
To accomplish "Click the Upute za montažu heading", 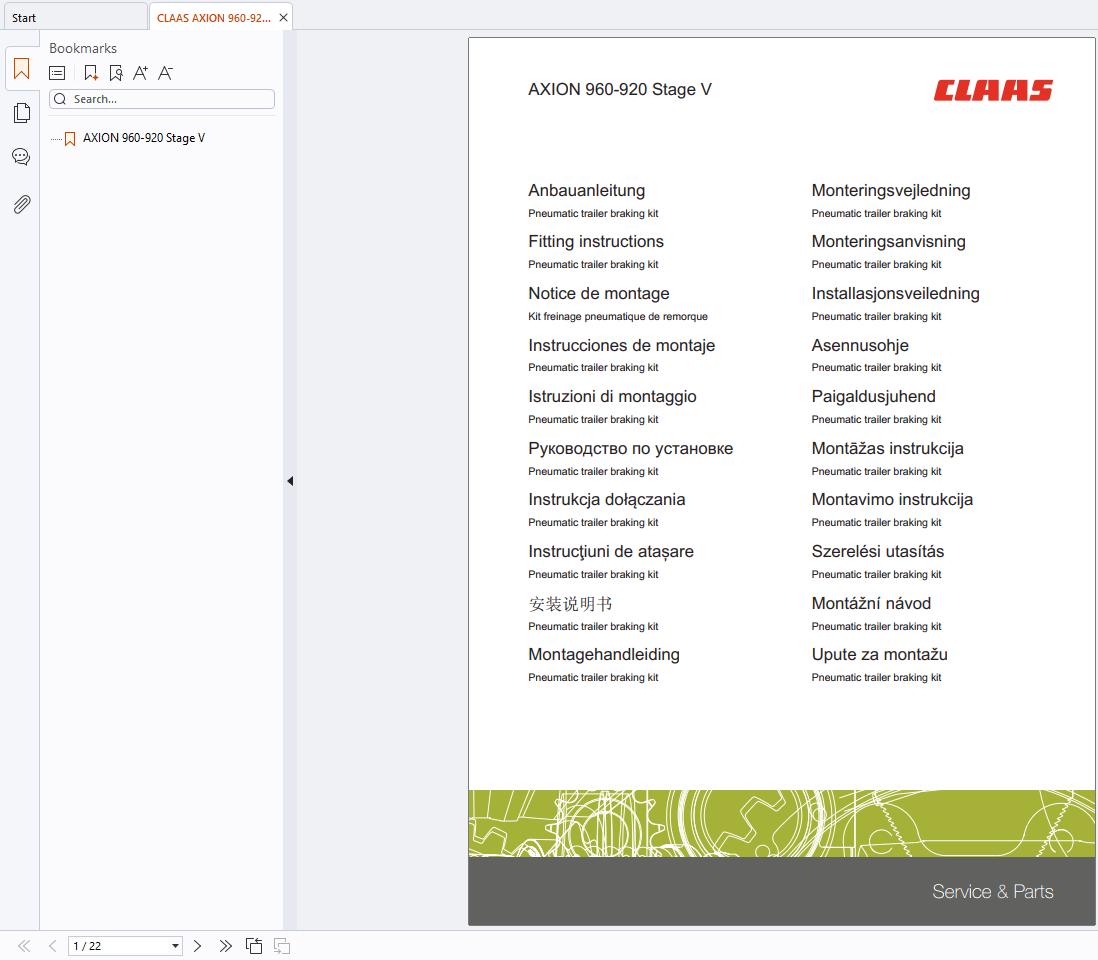I will point(880,655).
